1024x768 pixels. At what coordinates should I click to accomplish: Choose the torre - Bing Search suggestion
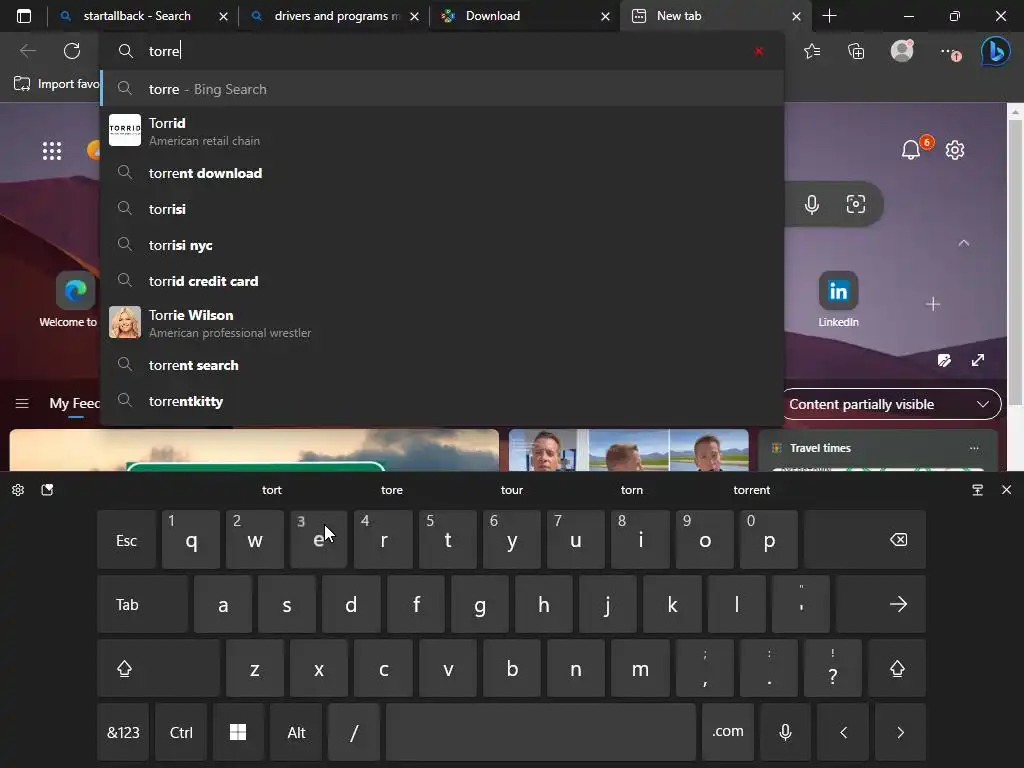coord(442,89)
